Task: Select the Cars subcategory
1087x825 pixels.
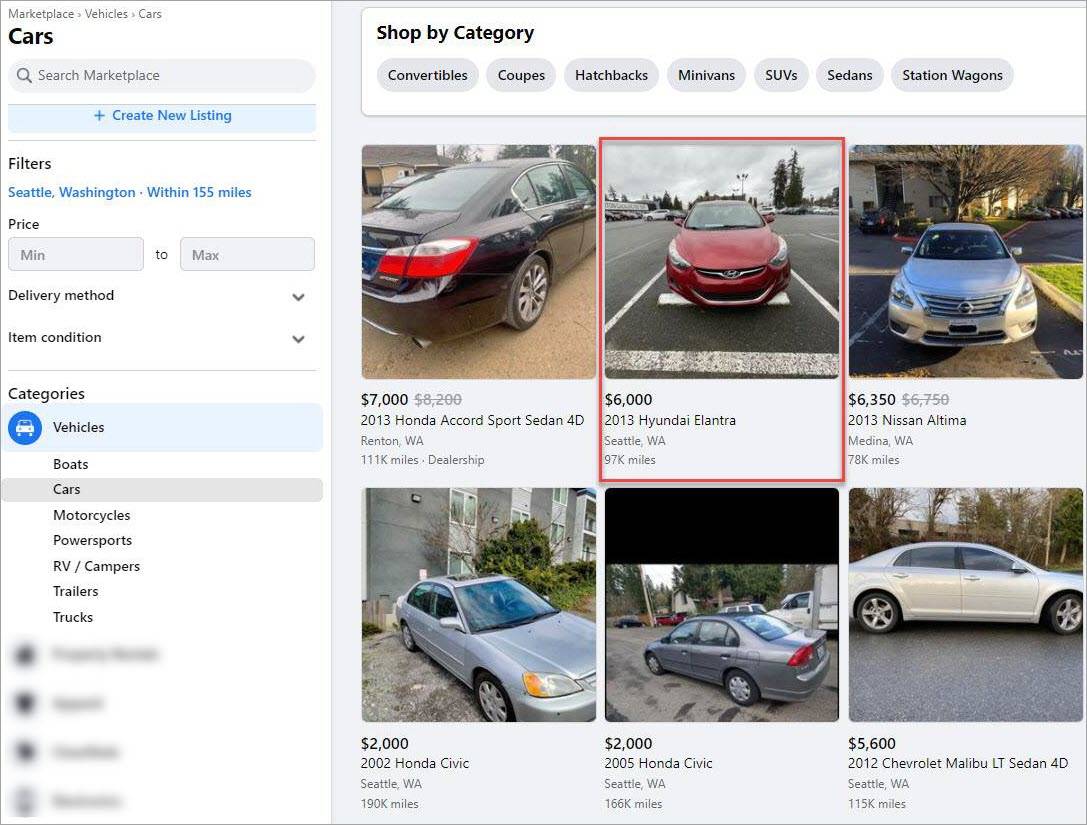Action: pyautogui.click(x=162, y=489)
